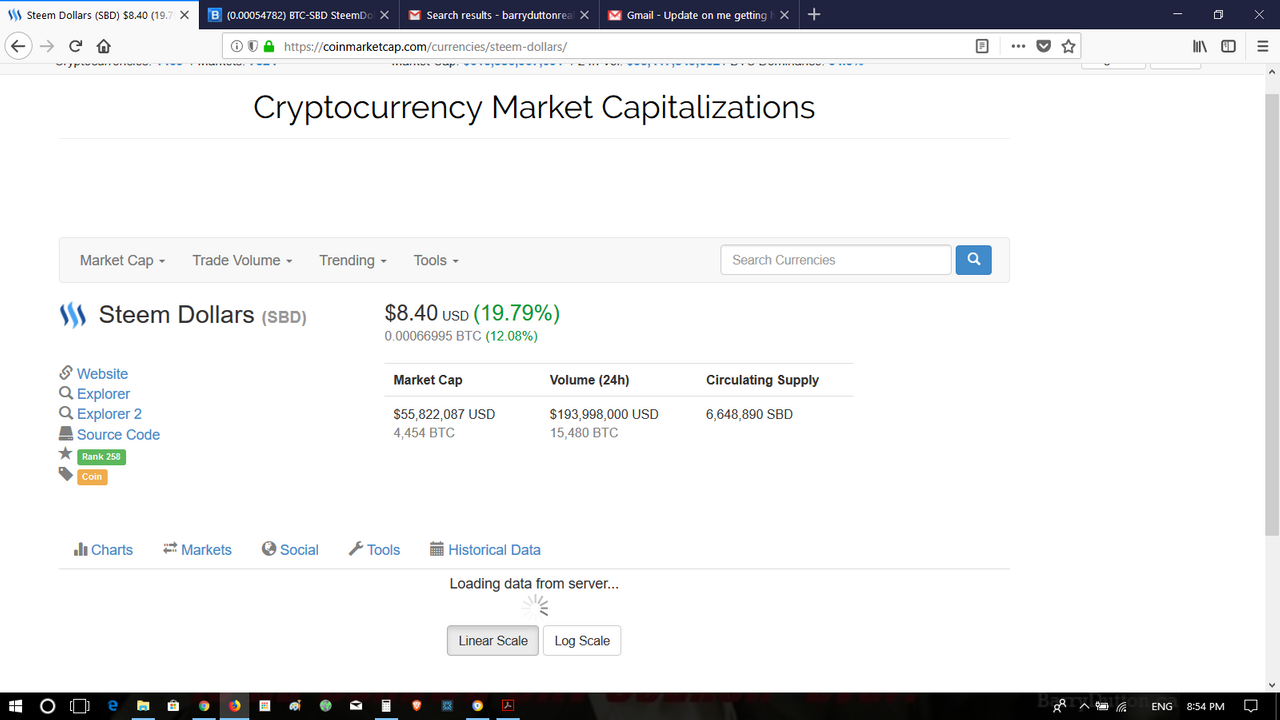1280x720 pixels.
Task: Click the 0.00066995 BTC price text
Action: (x=433, y=336)
